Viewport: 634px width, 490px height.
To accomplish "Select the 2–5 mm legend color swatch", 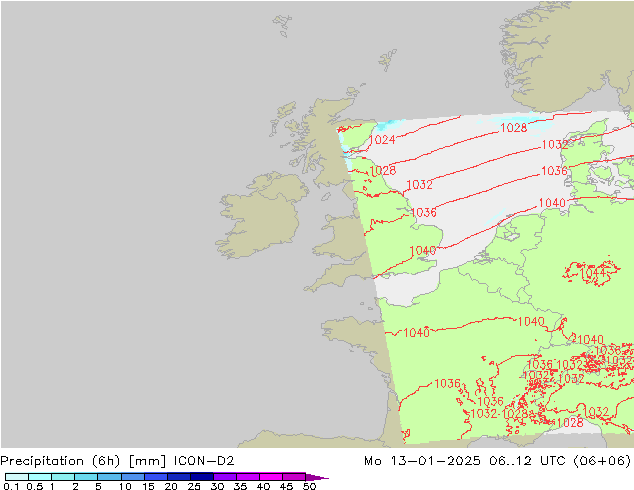I will [86, 477].
